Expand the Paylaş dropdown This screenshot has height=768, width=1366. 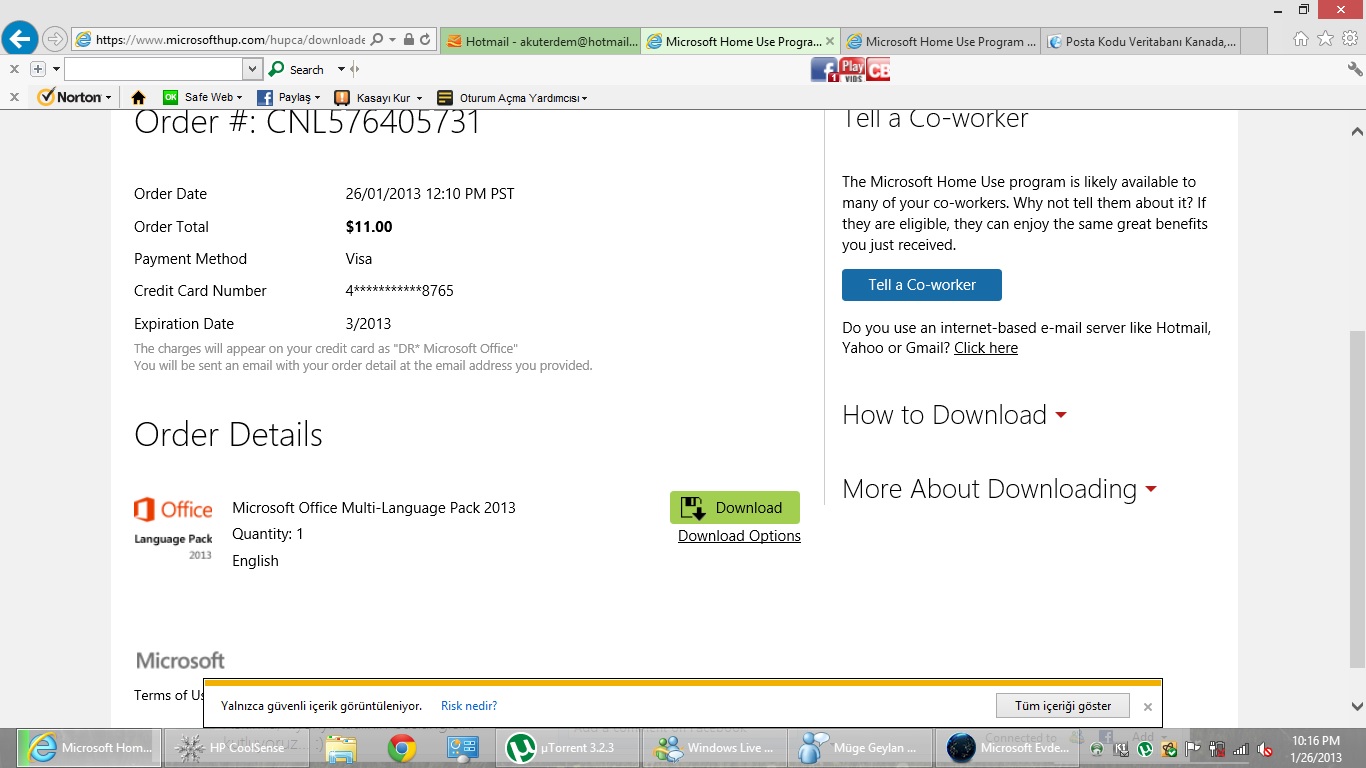click(317, 98)
